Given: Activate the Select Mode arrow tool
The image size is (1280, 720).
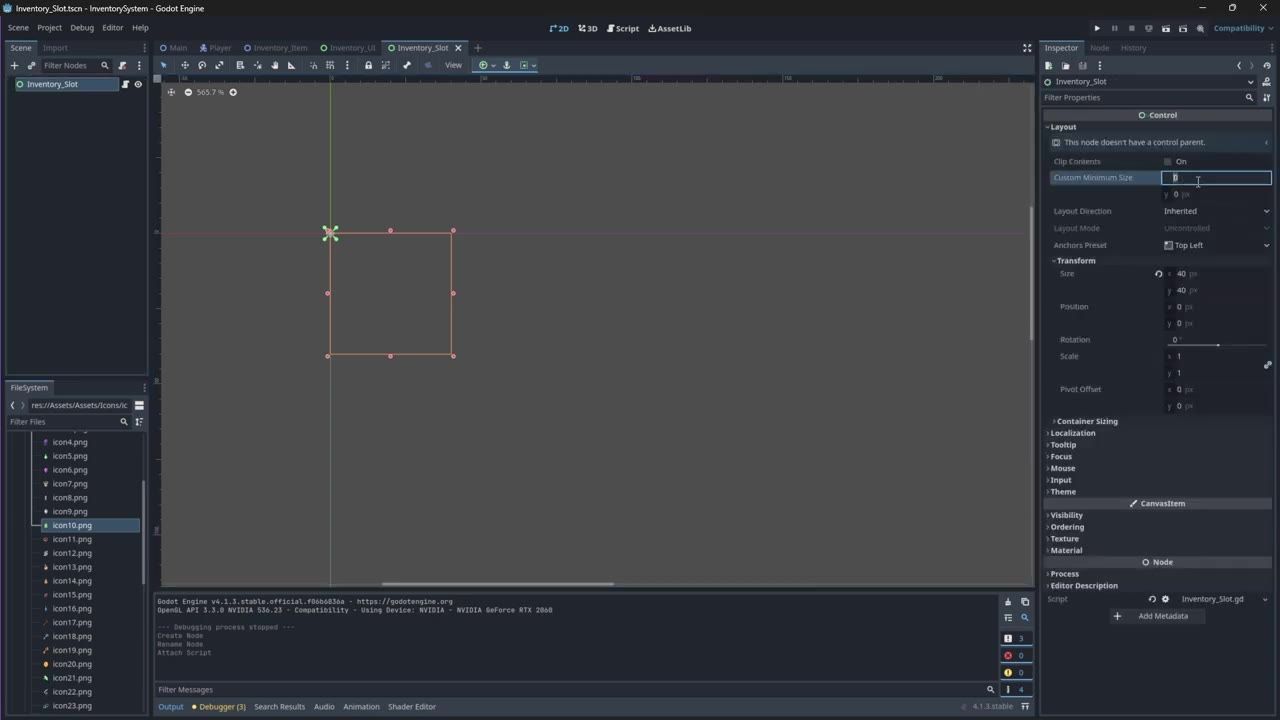Looking at the screenshot, I should tap(164, 65).
